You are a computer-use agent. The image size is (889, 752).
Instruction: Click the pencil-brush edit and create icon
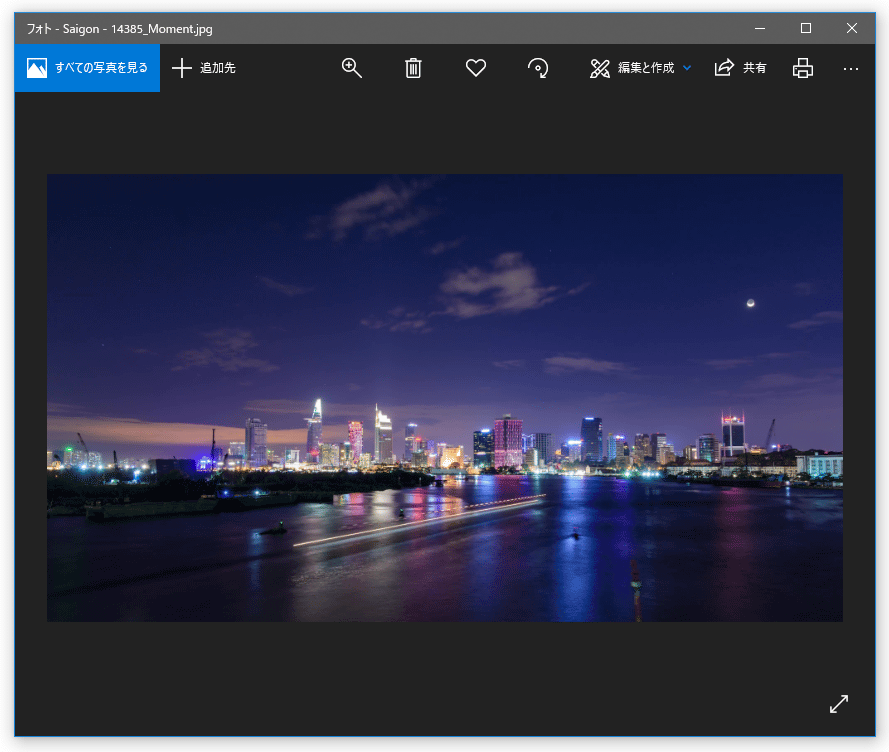click(x=600, y=68)
